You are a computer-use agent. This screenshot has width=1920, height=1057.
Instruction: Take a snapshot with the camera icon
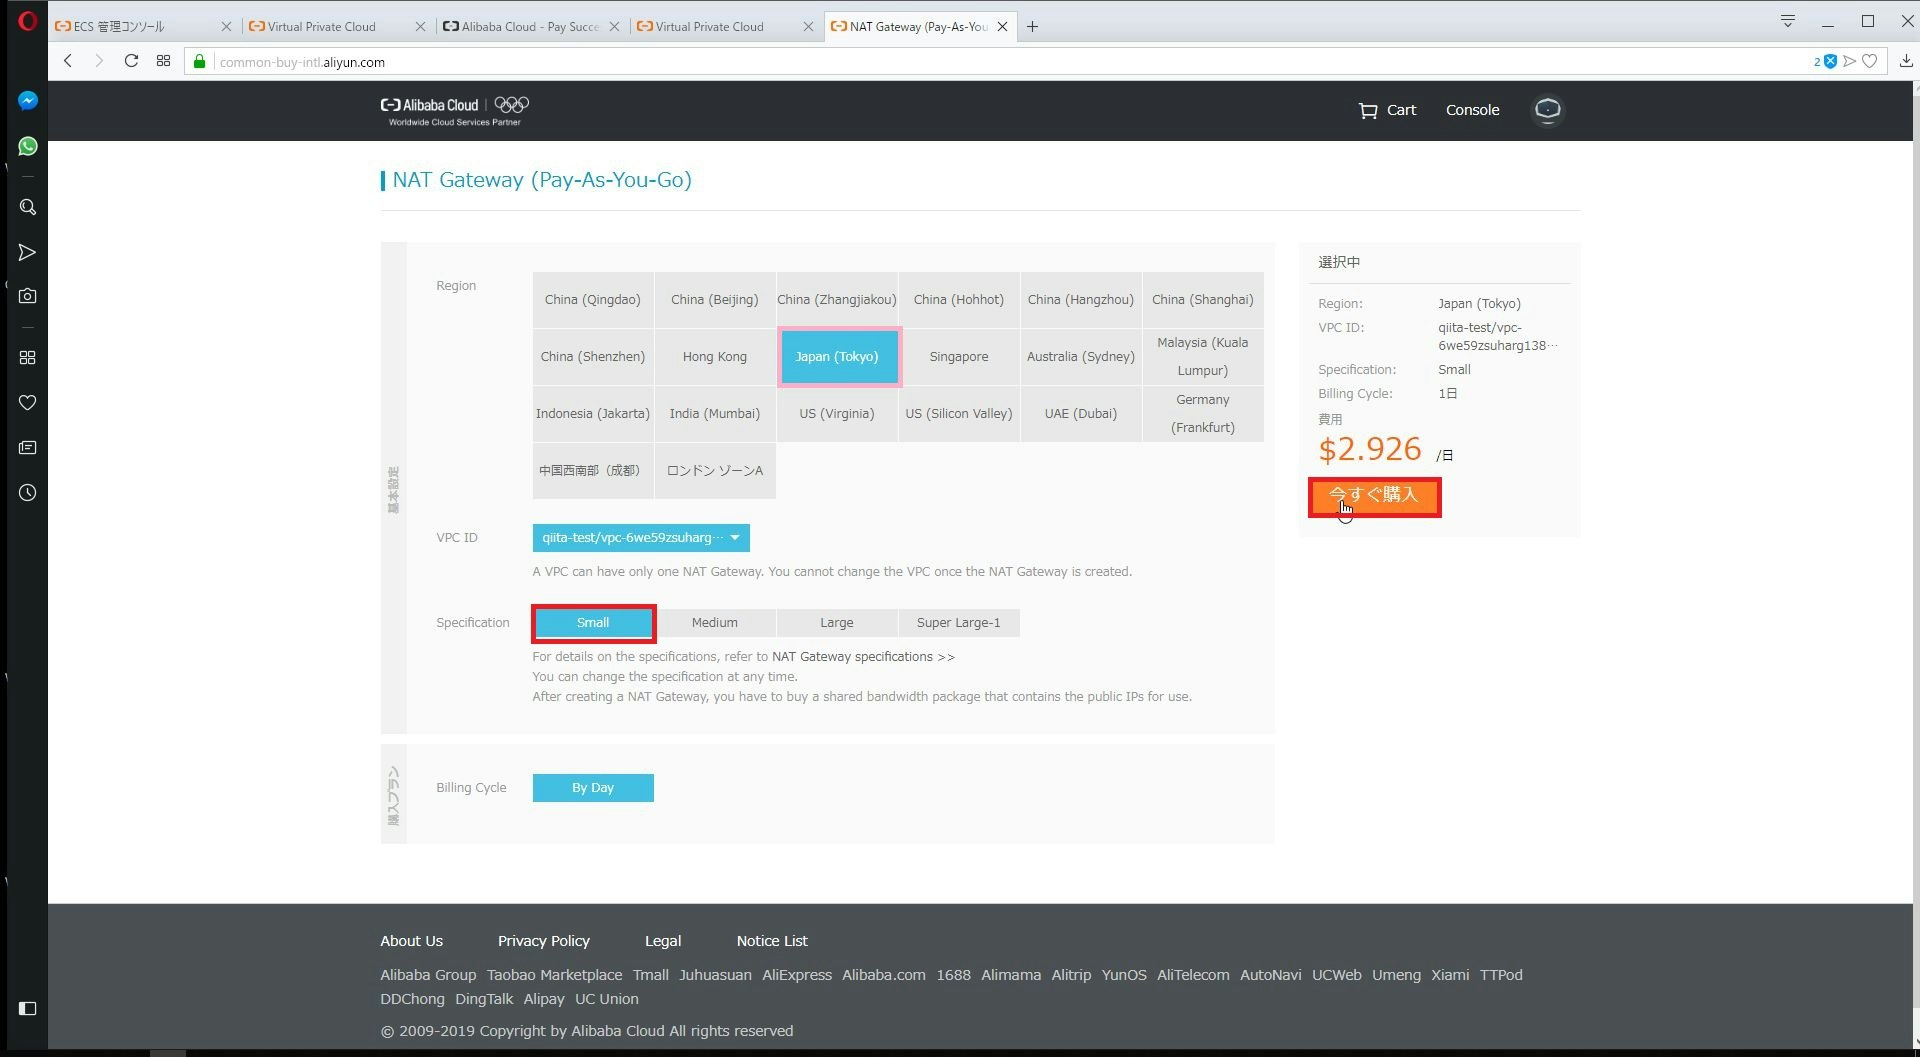[28, 296]
